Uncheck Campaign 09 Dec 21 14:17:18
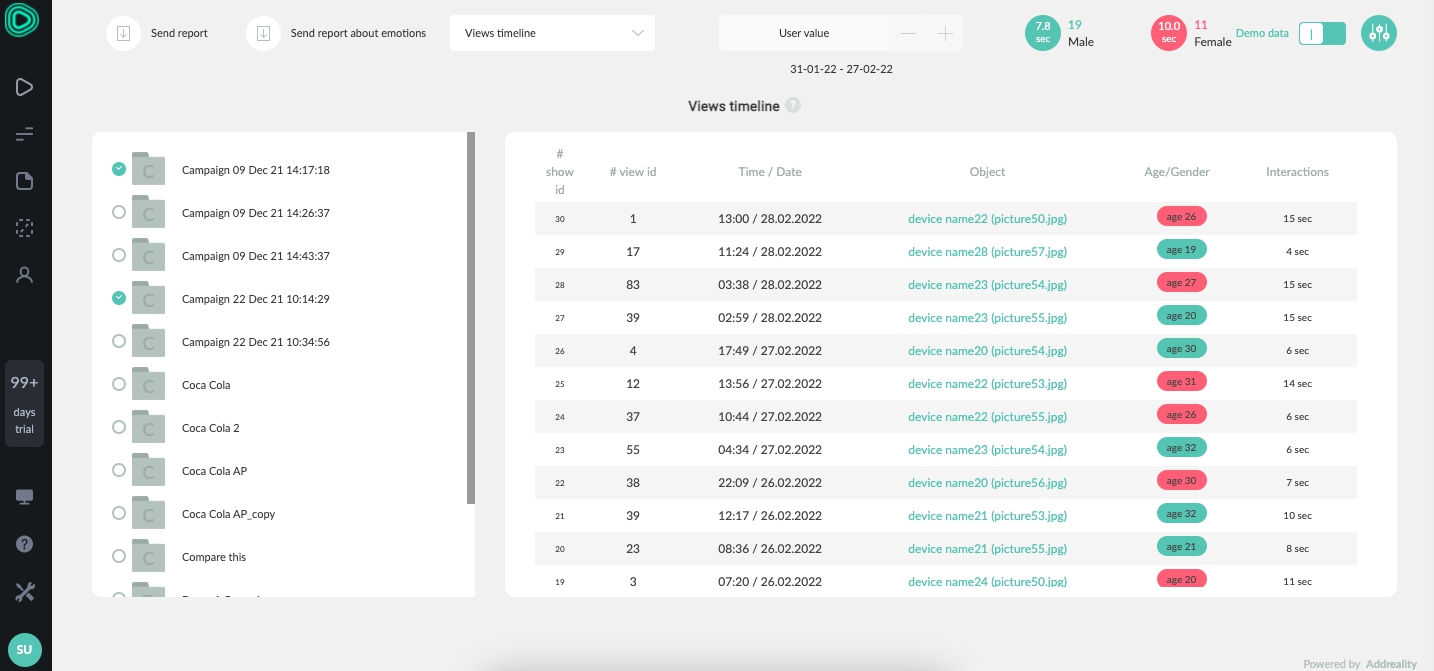1434x671 pixels. (119, 169)
